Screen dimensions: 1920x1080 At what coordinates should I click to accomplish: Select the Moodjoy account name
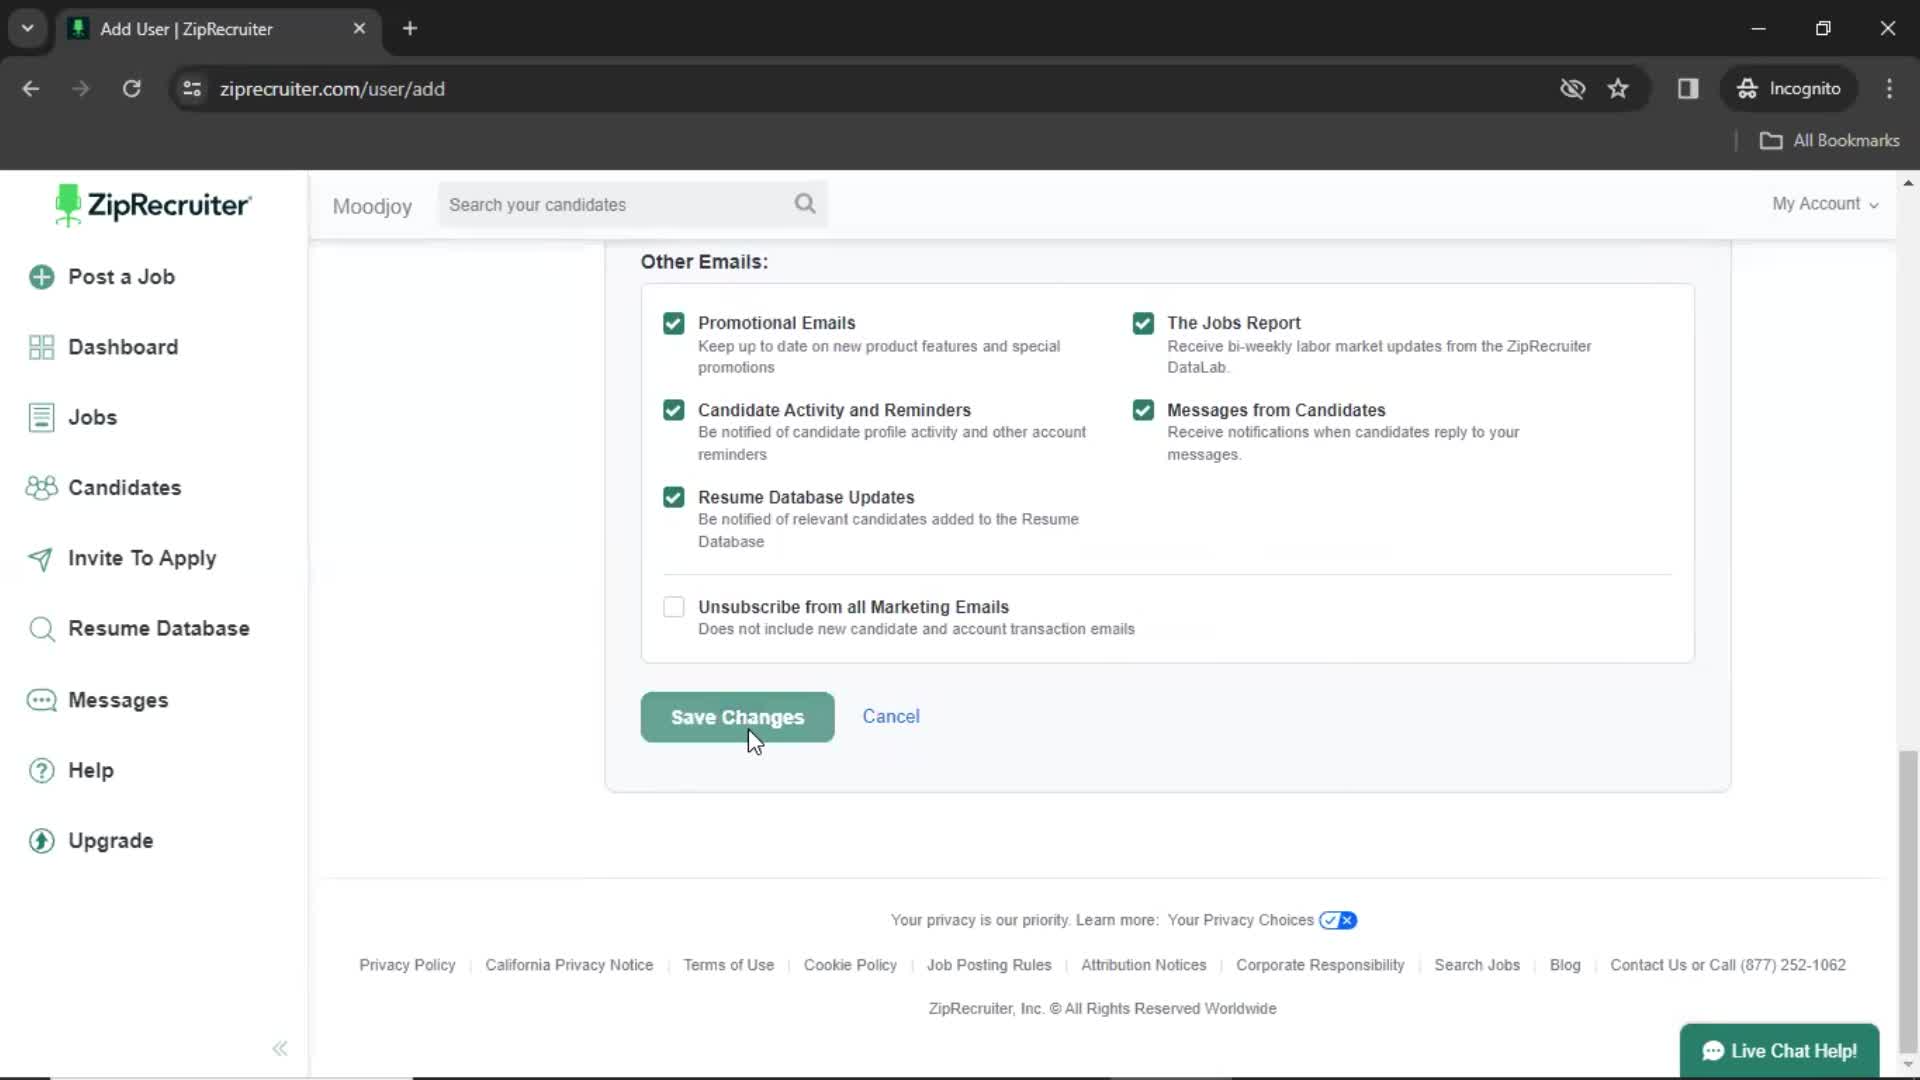coord(373,206)
